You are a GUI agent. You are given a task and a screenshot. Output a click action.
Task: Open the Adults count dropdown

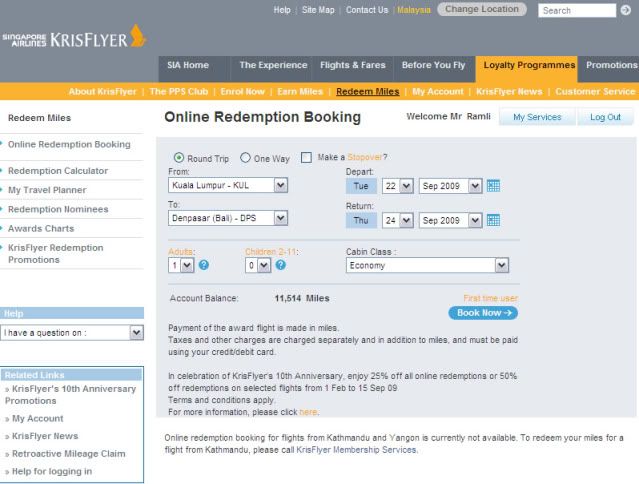pos(181,266)
